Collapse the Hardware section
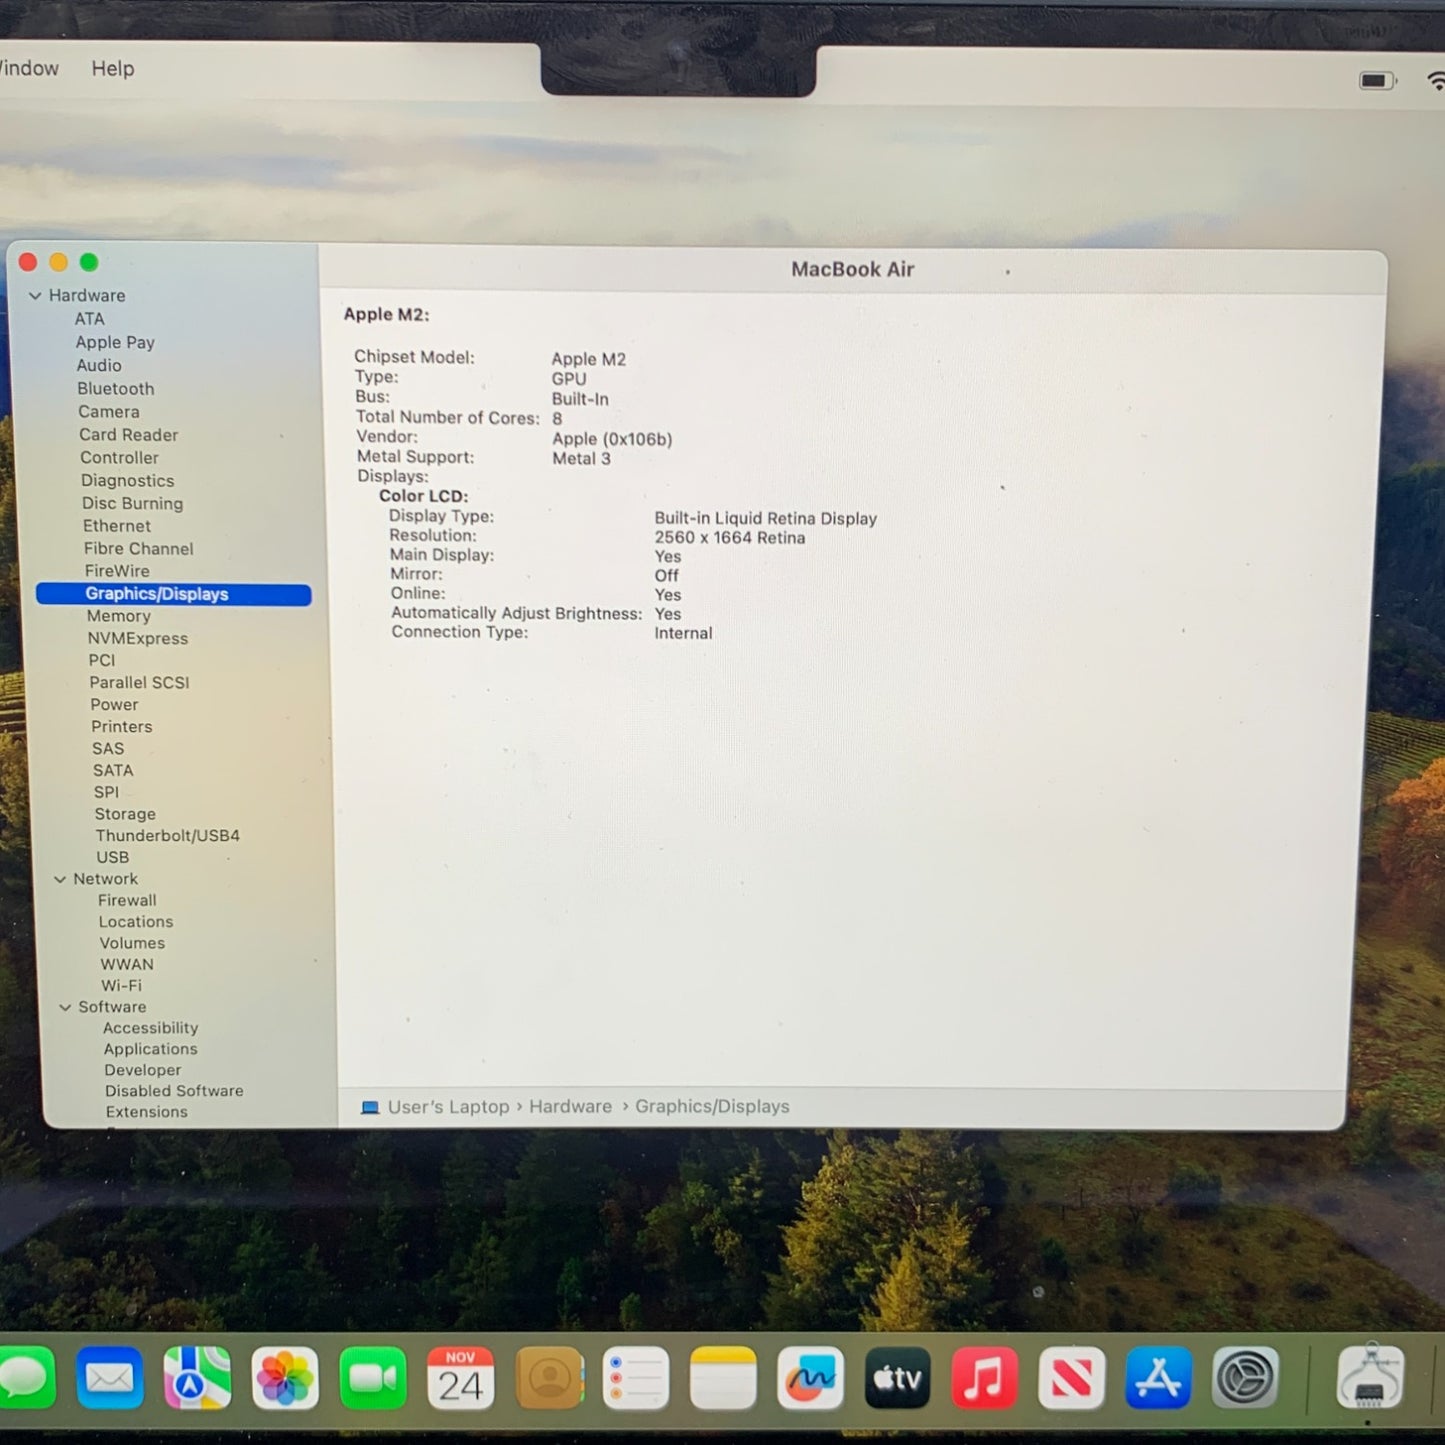The width and height of the screenshot is (1445, 1445). [x=35, y=296]
